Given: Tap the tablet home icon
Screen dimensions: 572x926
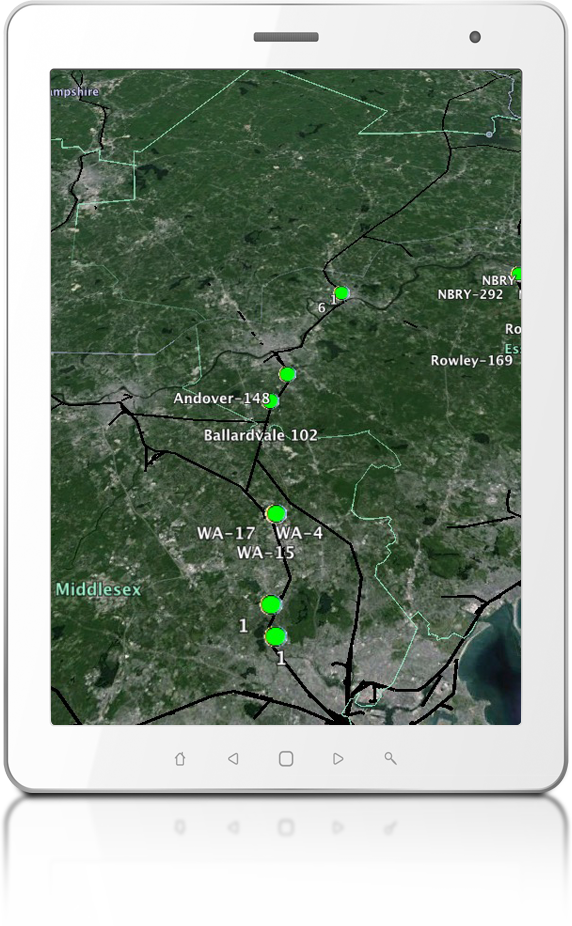Looking at the screenshot, I should [x=180, y=759].
